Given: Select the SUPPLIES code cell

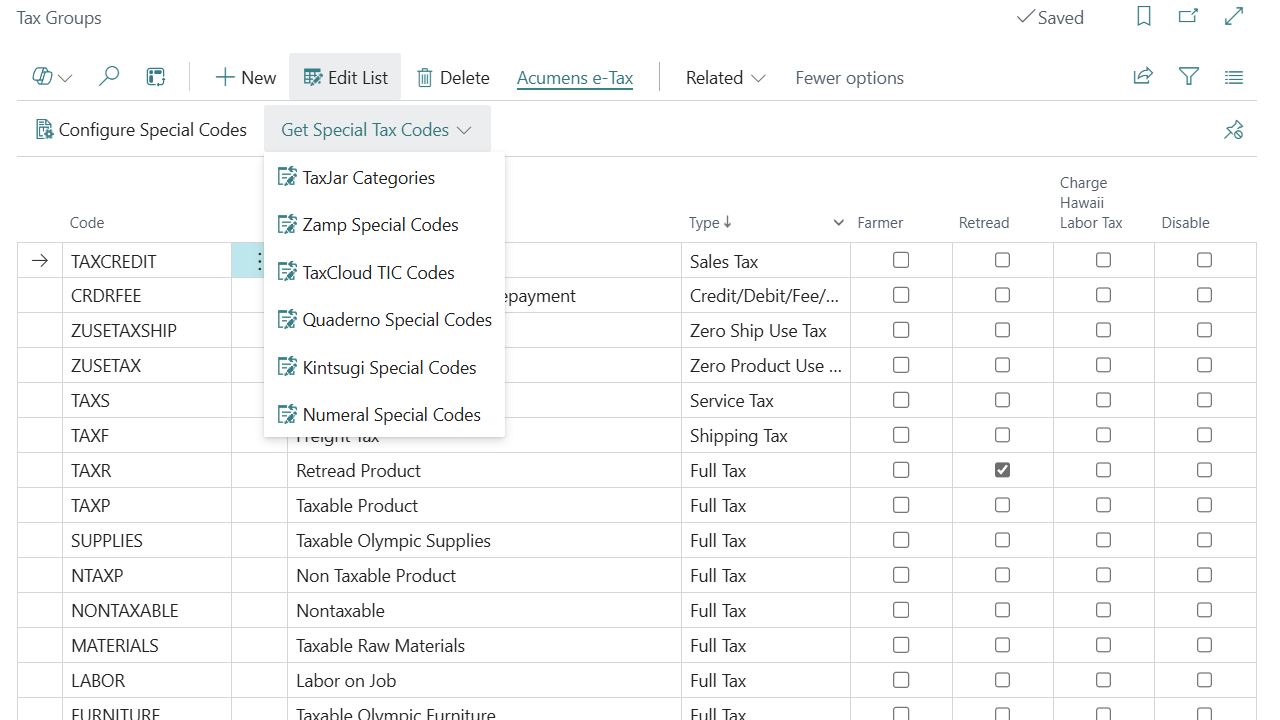Looking at the screenshot, I should 107,541.
